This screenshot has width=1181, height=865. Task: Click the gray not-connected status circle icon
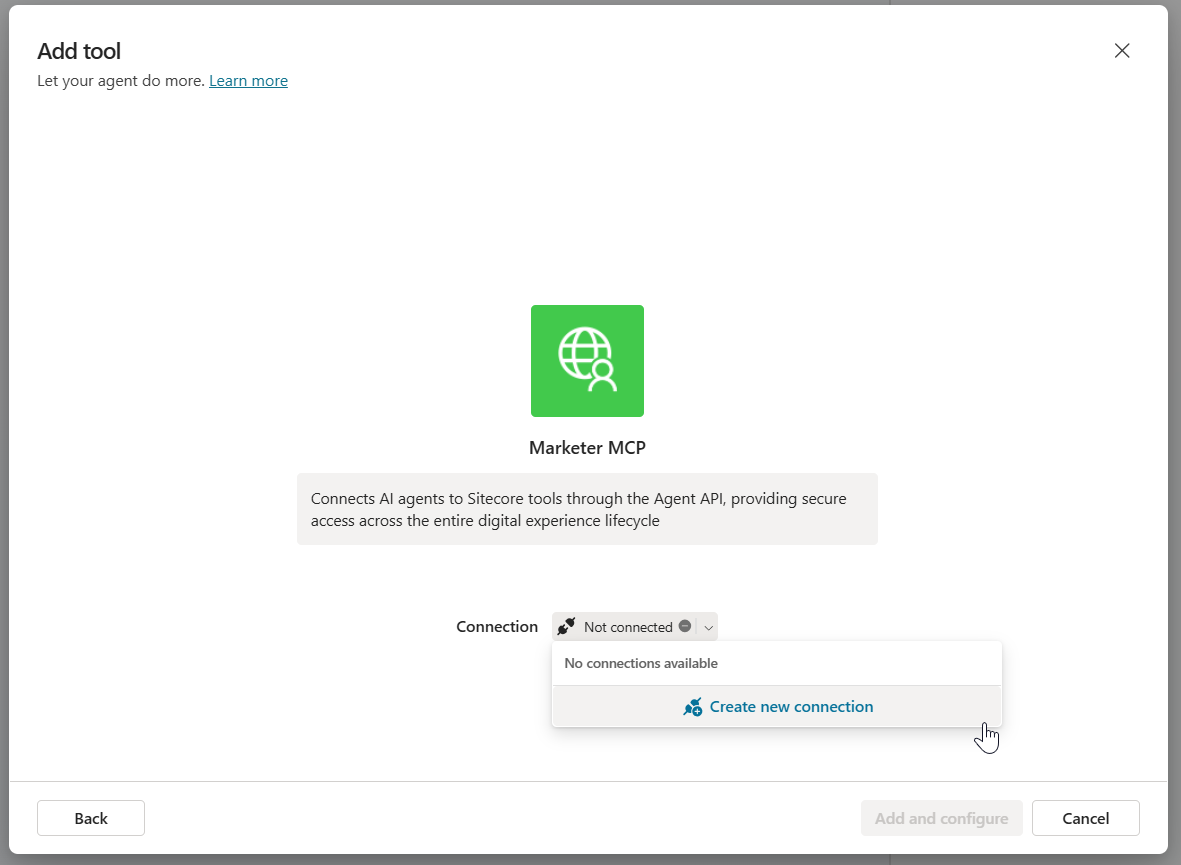pyautogui.click(x=685, y=626)
